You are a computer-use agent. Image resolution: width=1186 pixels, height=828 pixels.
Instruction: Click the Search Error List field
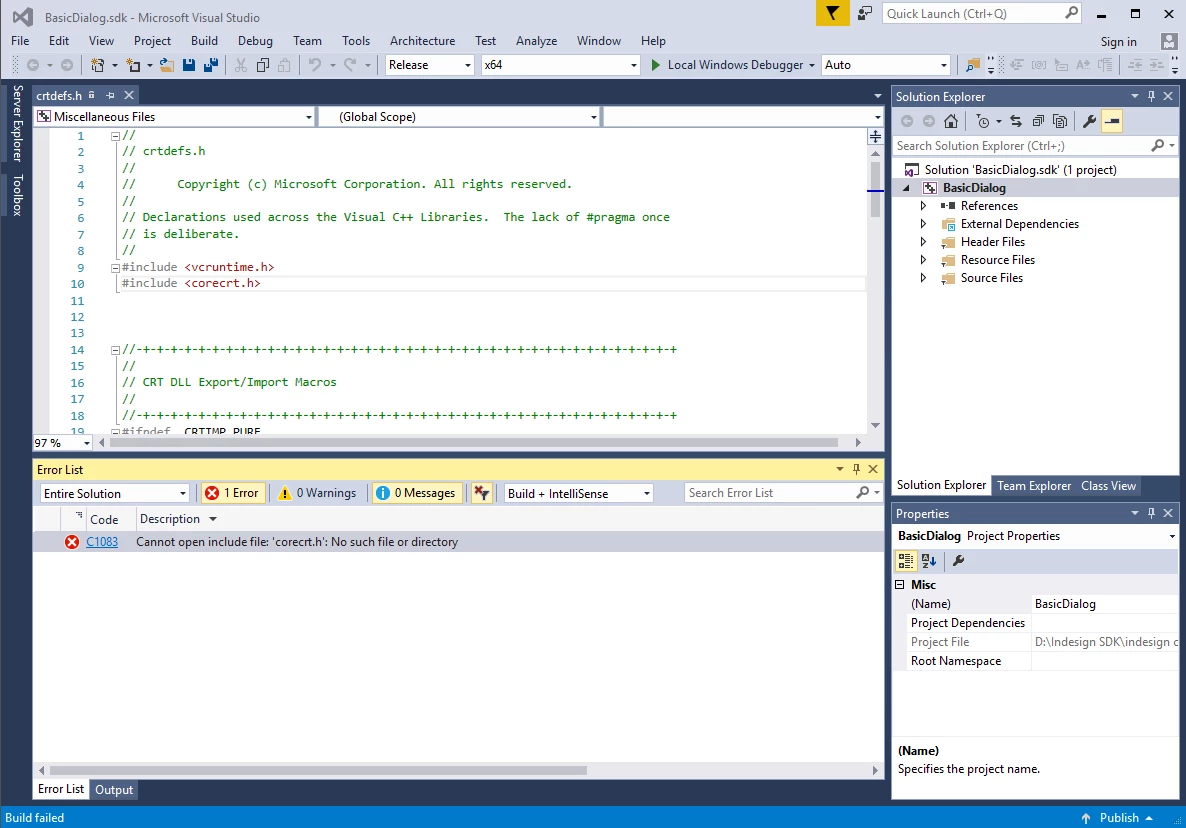click(x=782, y=493)
